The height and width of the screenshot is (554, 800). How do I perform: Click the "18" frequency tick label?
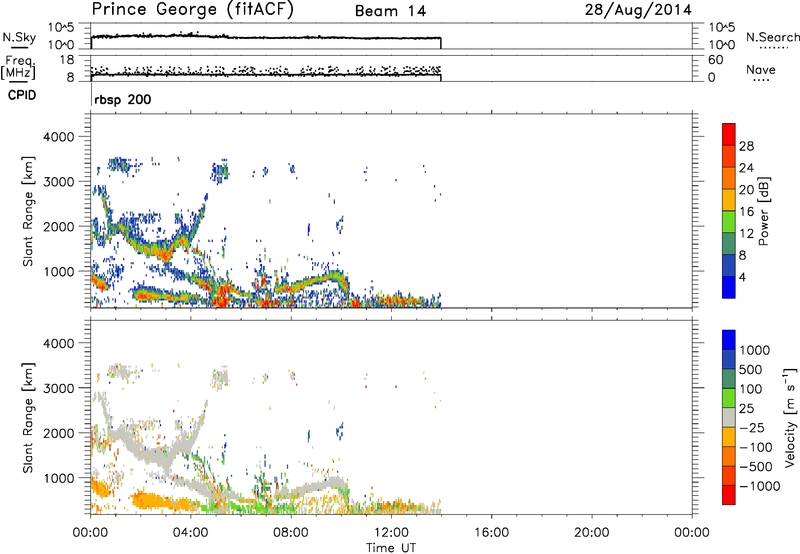67,60
